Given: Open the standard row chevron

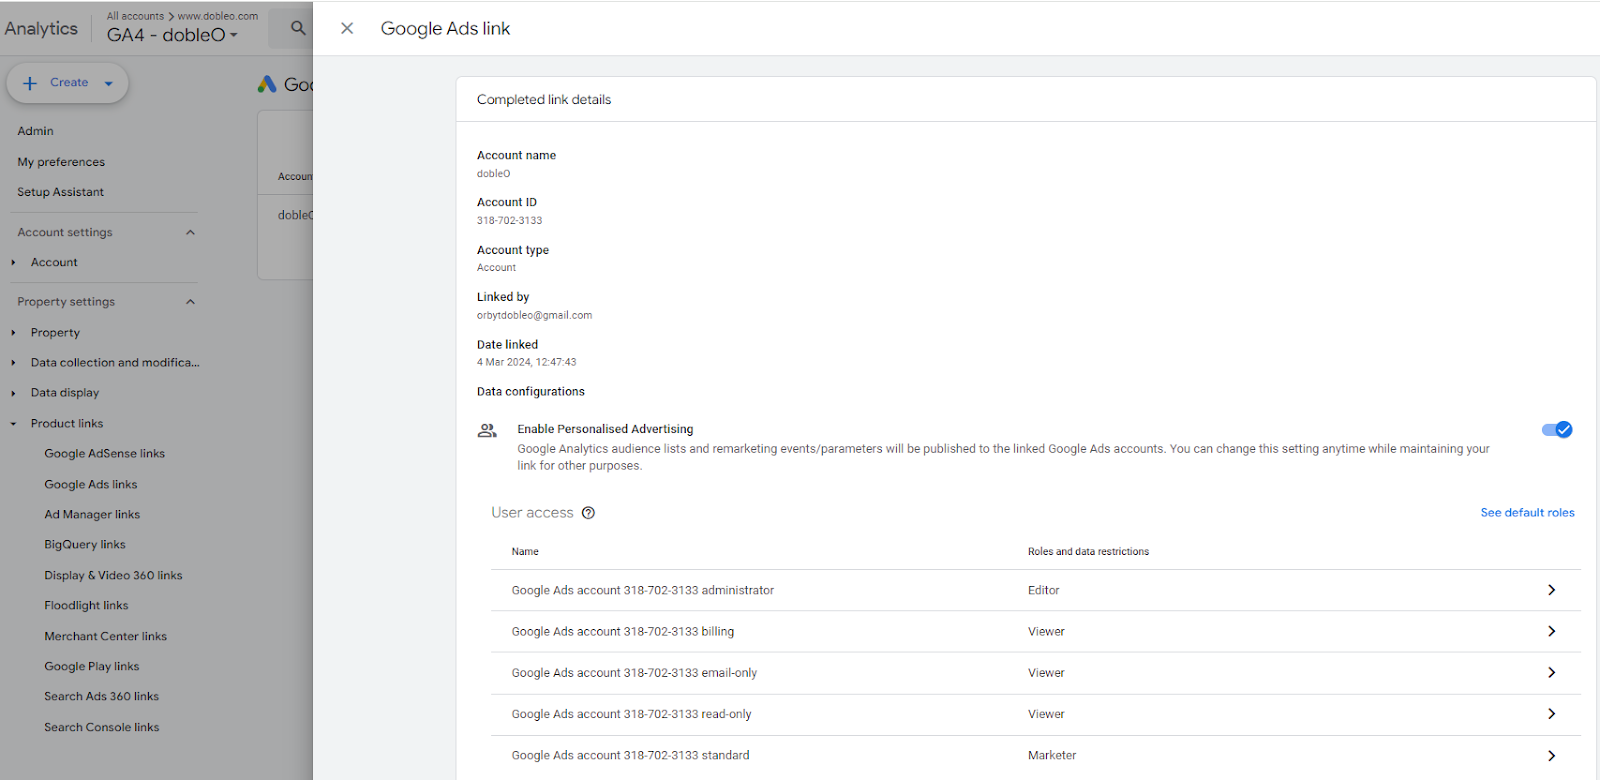Looking at the screenshot, I should pyautogui.click(x=1551, y=756).
